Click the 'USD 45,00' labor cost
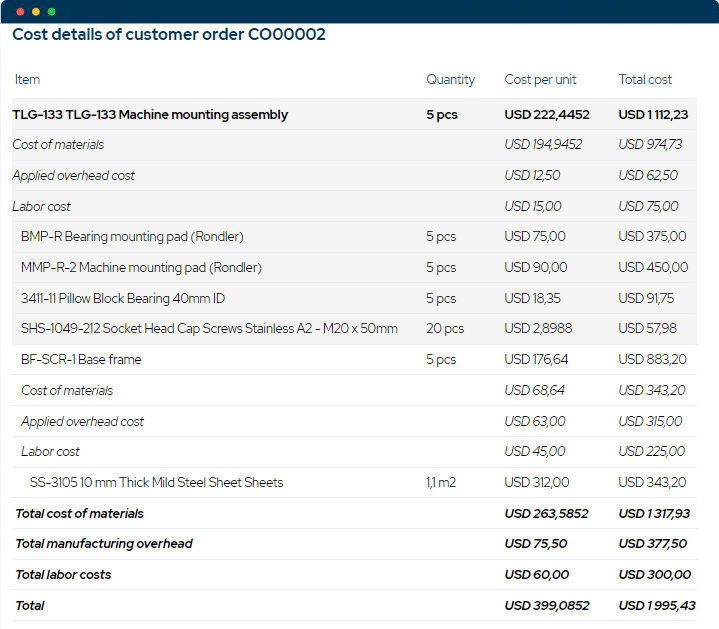This screenshot has width=719, height=629. (x=535, y=452)
